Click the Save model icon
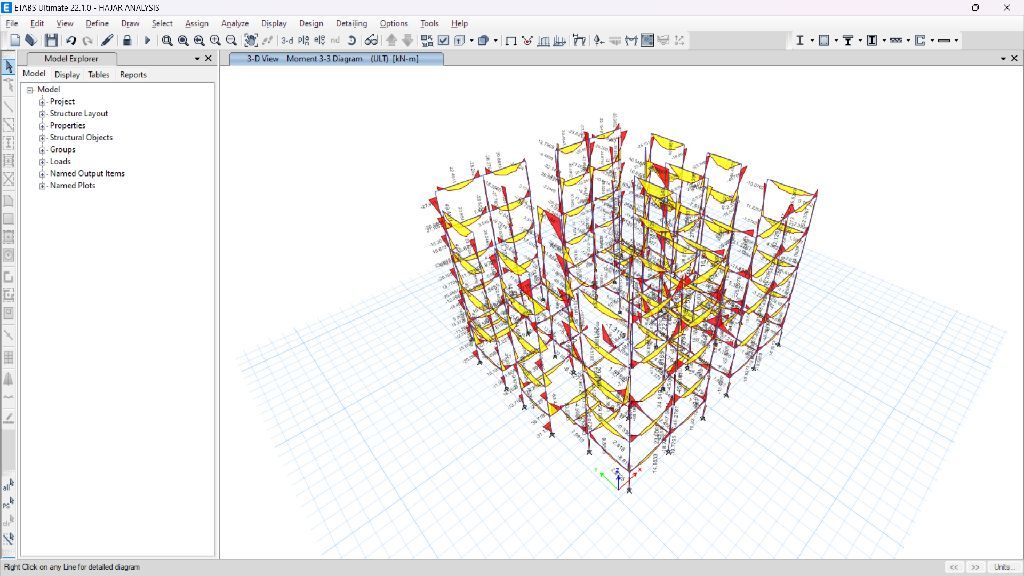 (x=50, y=40)
